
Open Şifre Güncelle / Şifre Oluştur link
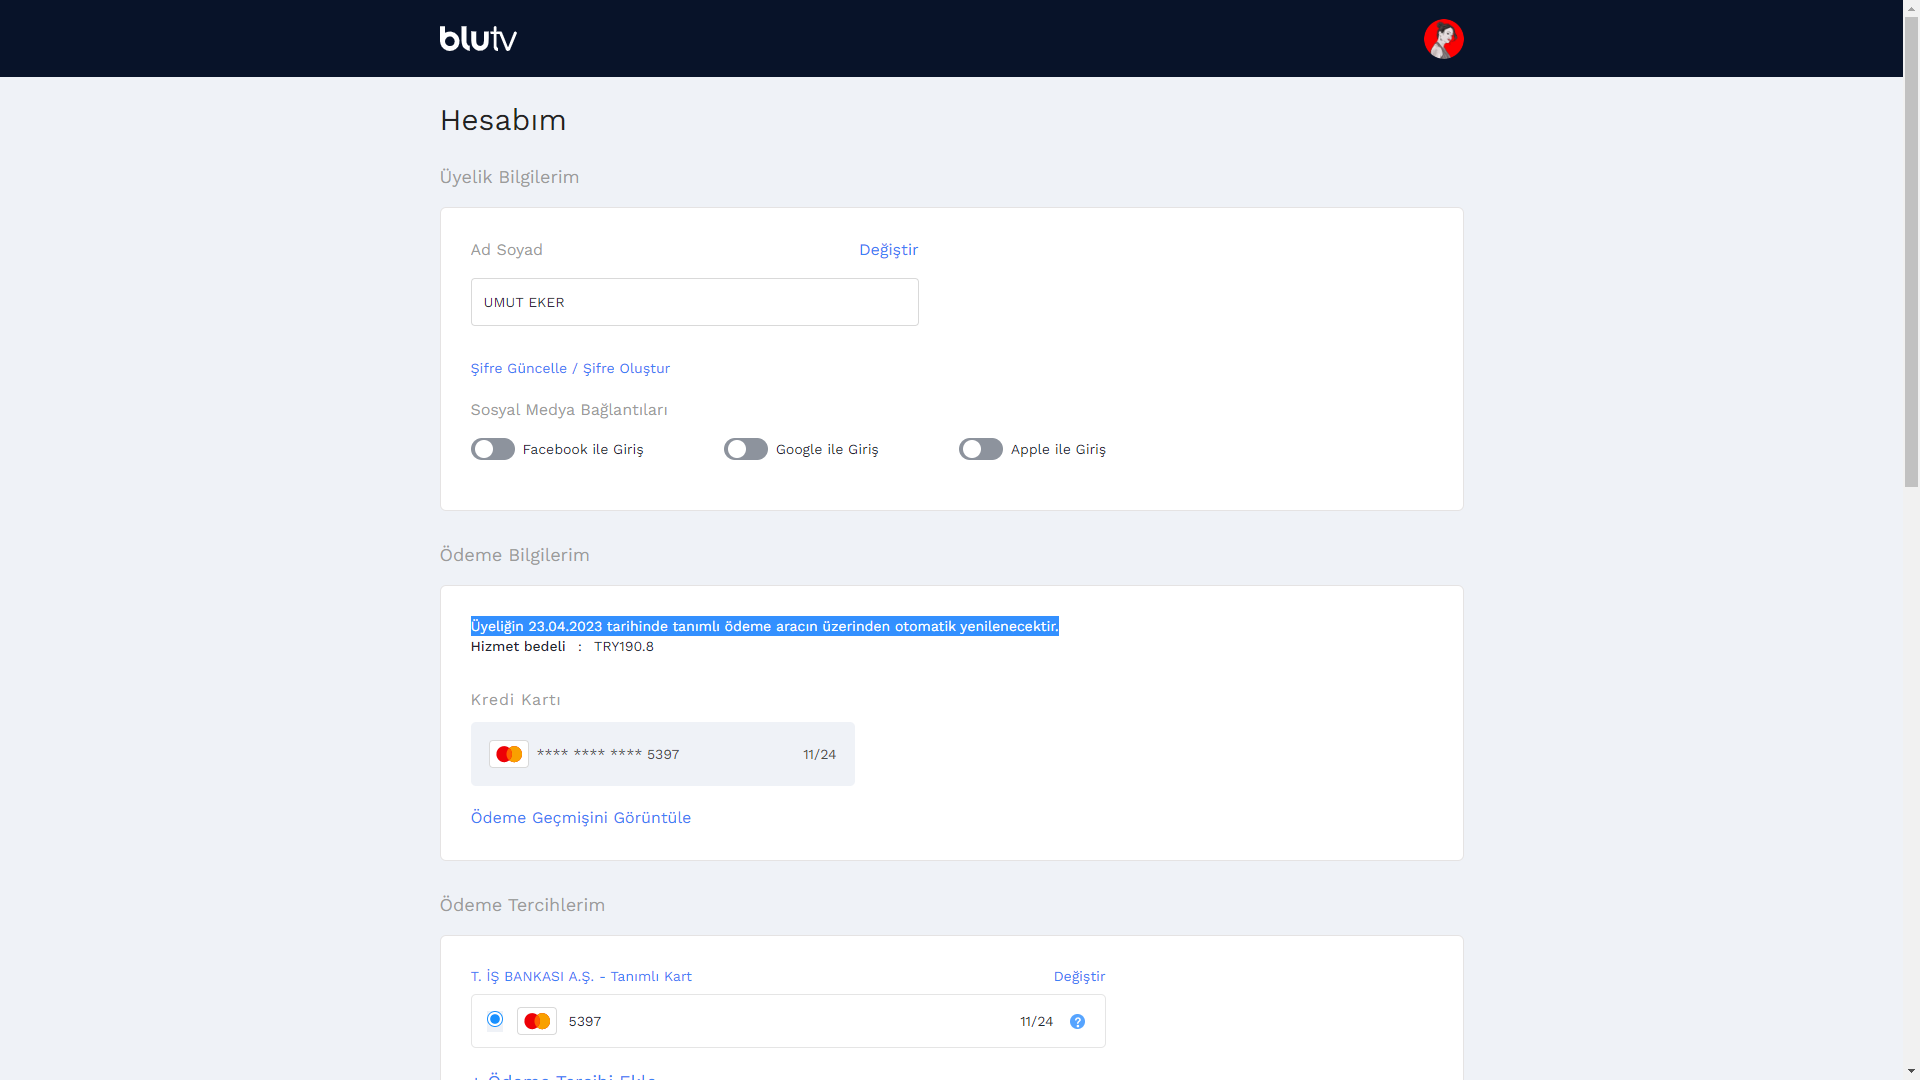point(570,368)
